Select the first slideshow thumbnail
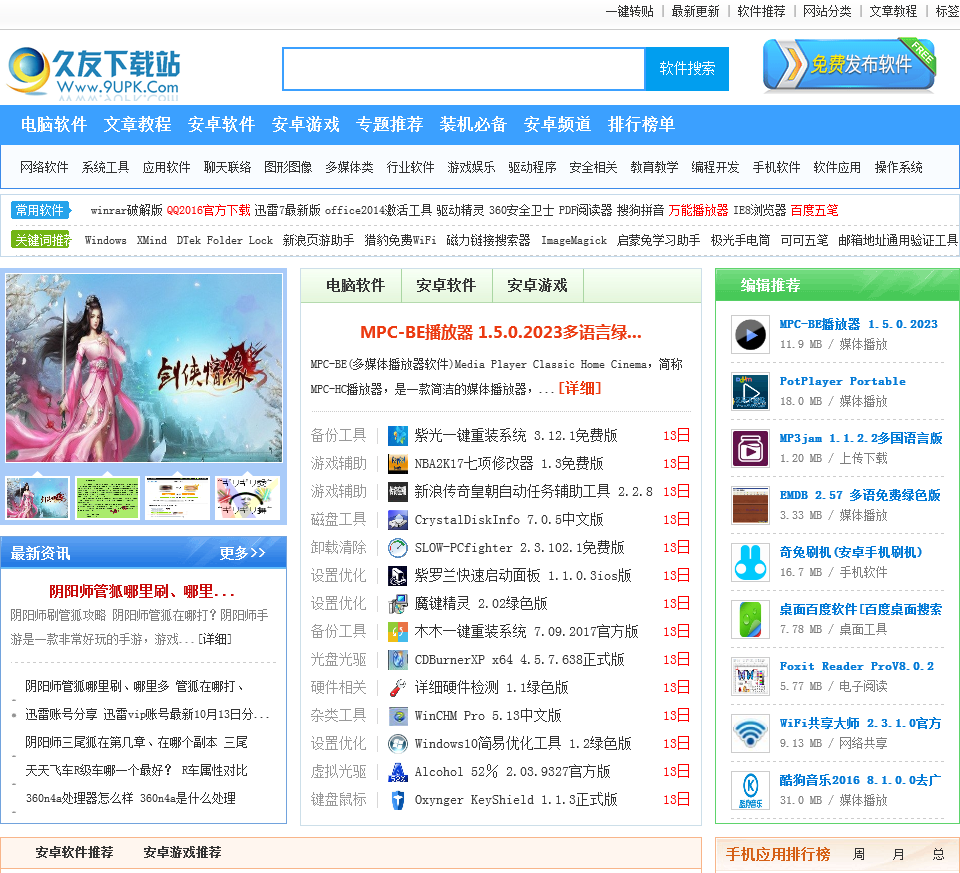 [x=37, y=498]
